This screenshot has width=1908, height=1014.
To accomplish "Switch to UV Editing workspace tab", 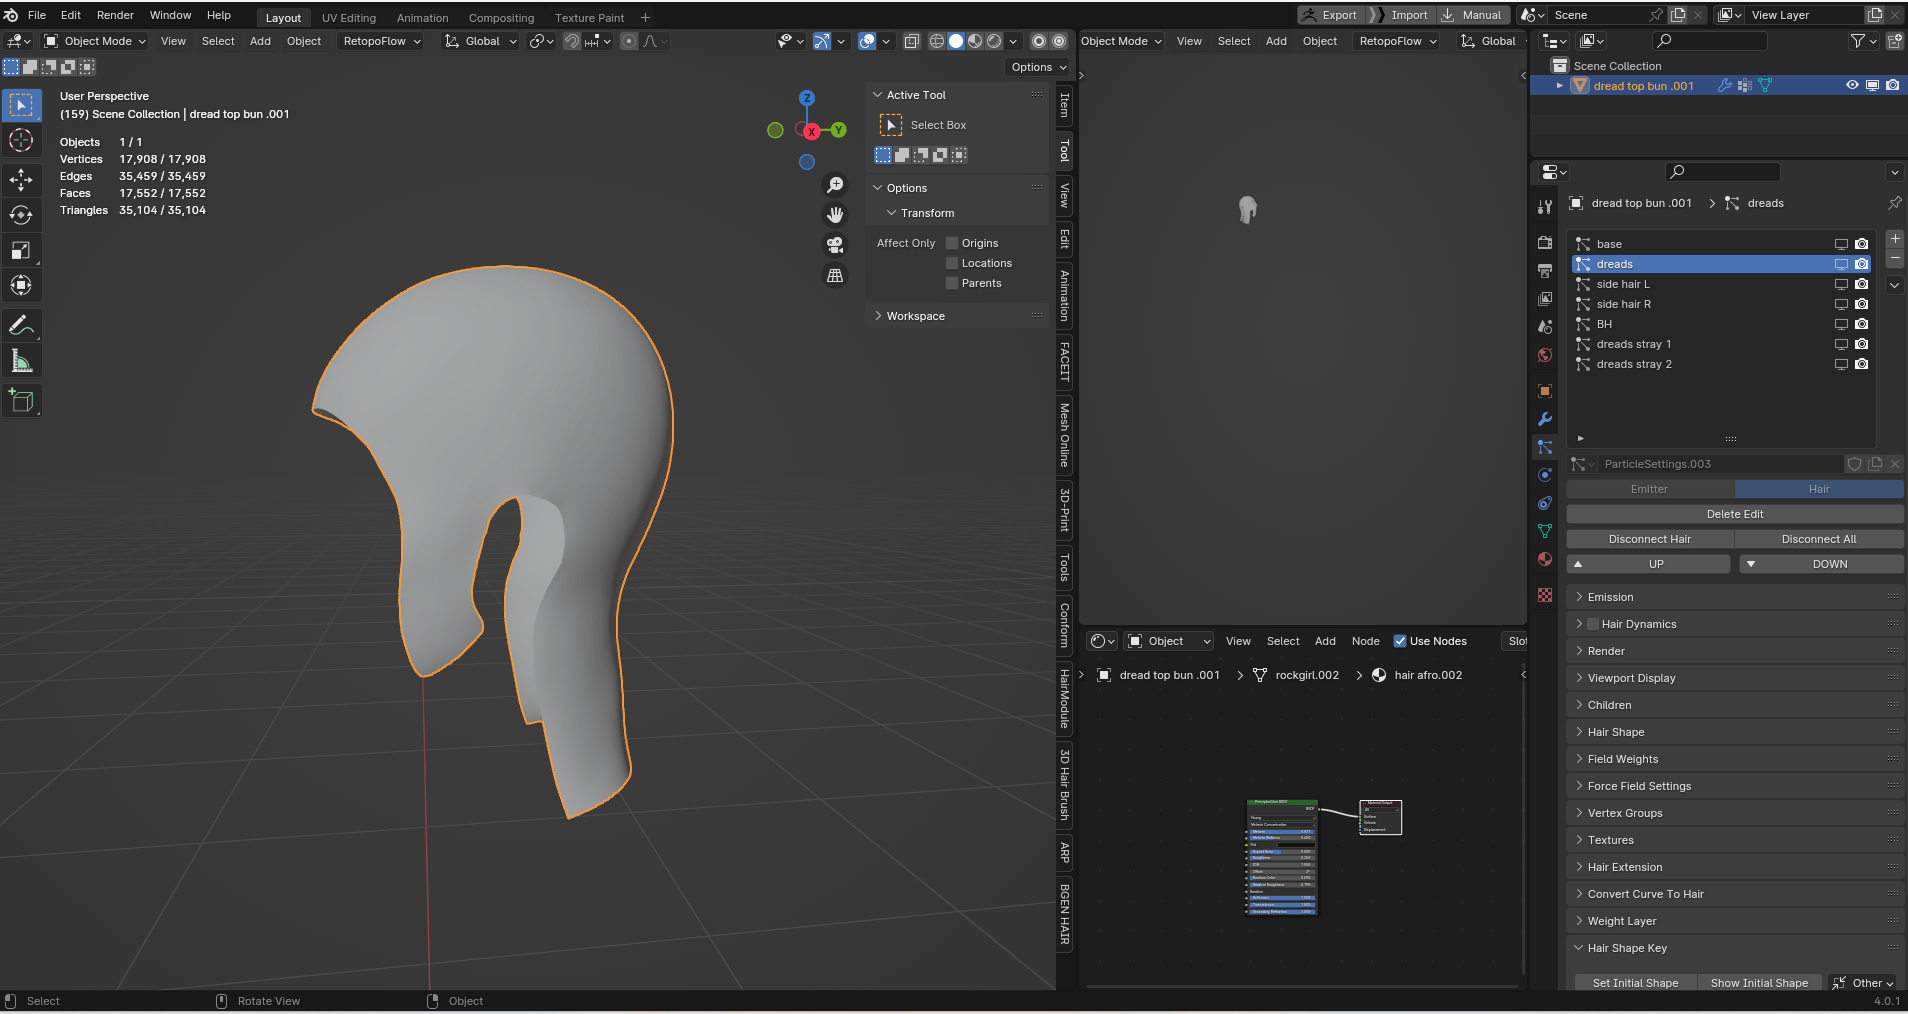I will pyautogui.click(x=349, y=18).
